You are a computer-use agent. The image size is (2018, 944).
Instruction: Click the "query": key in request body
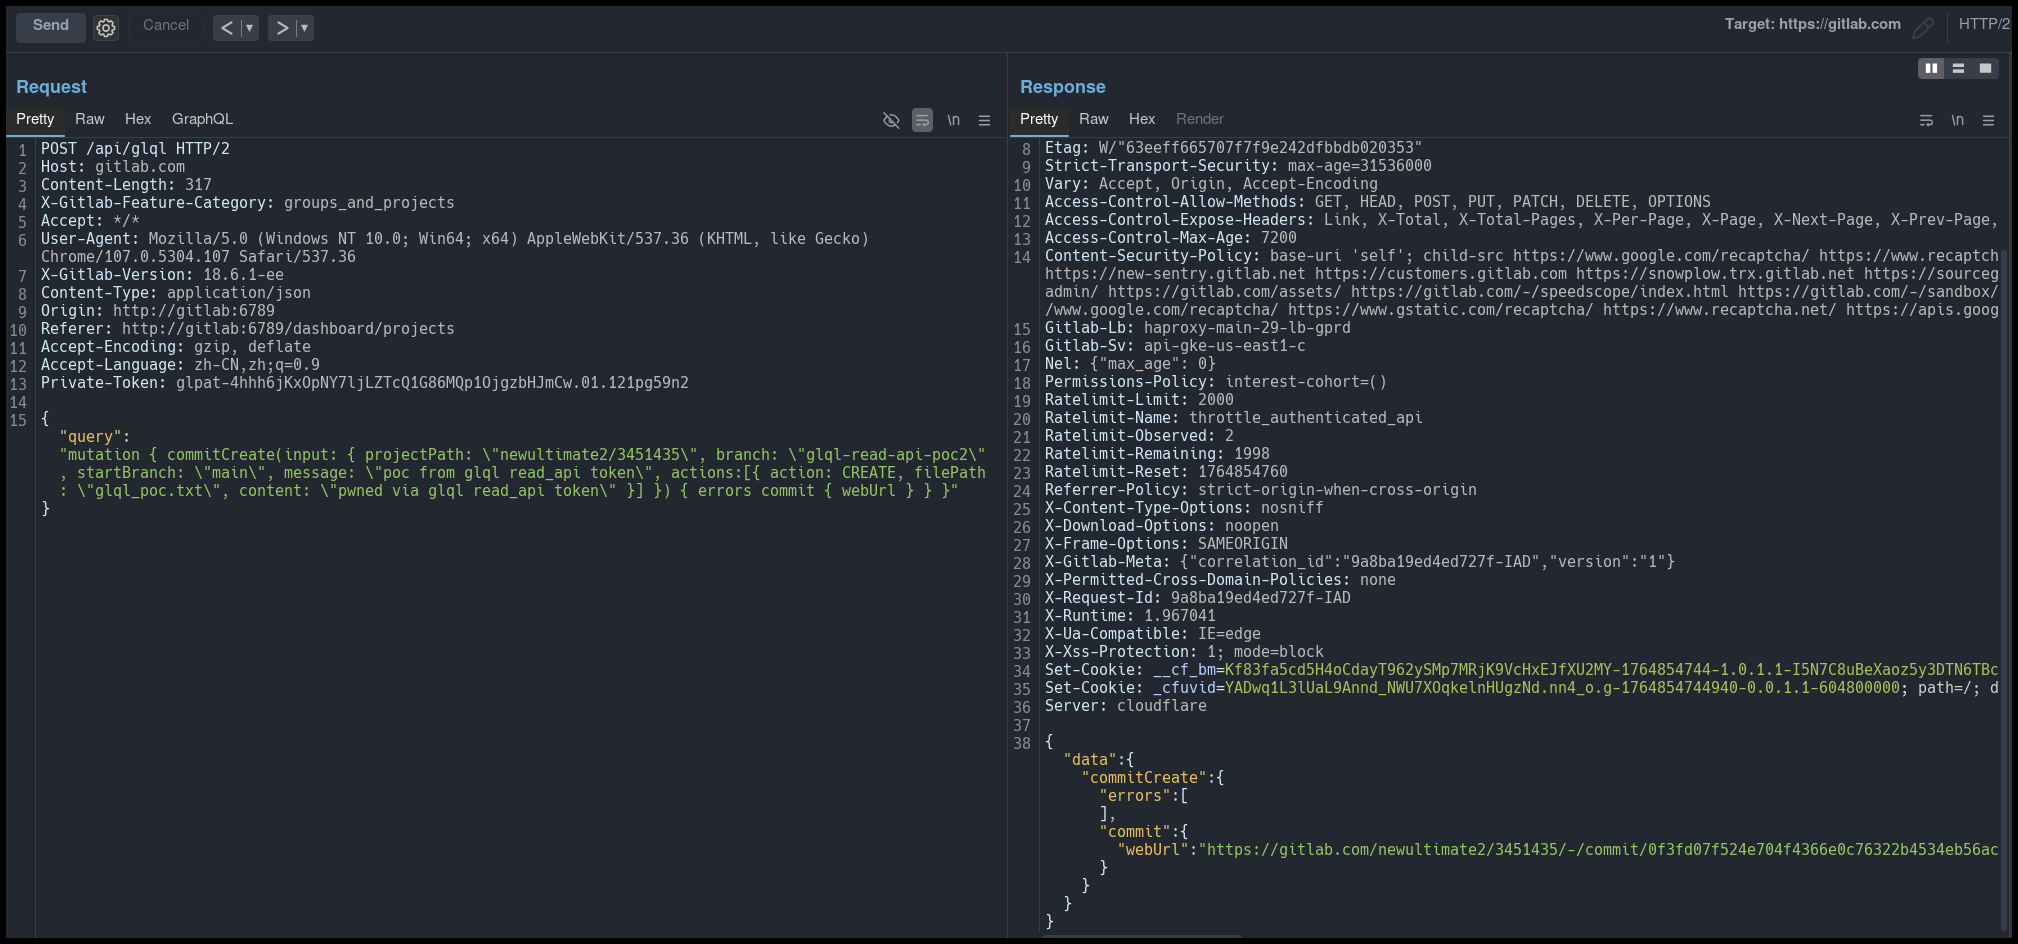(x=94, y=437)
